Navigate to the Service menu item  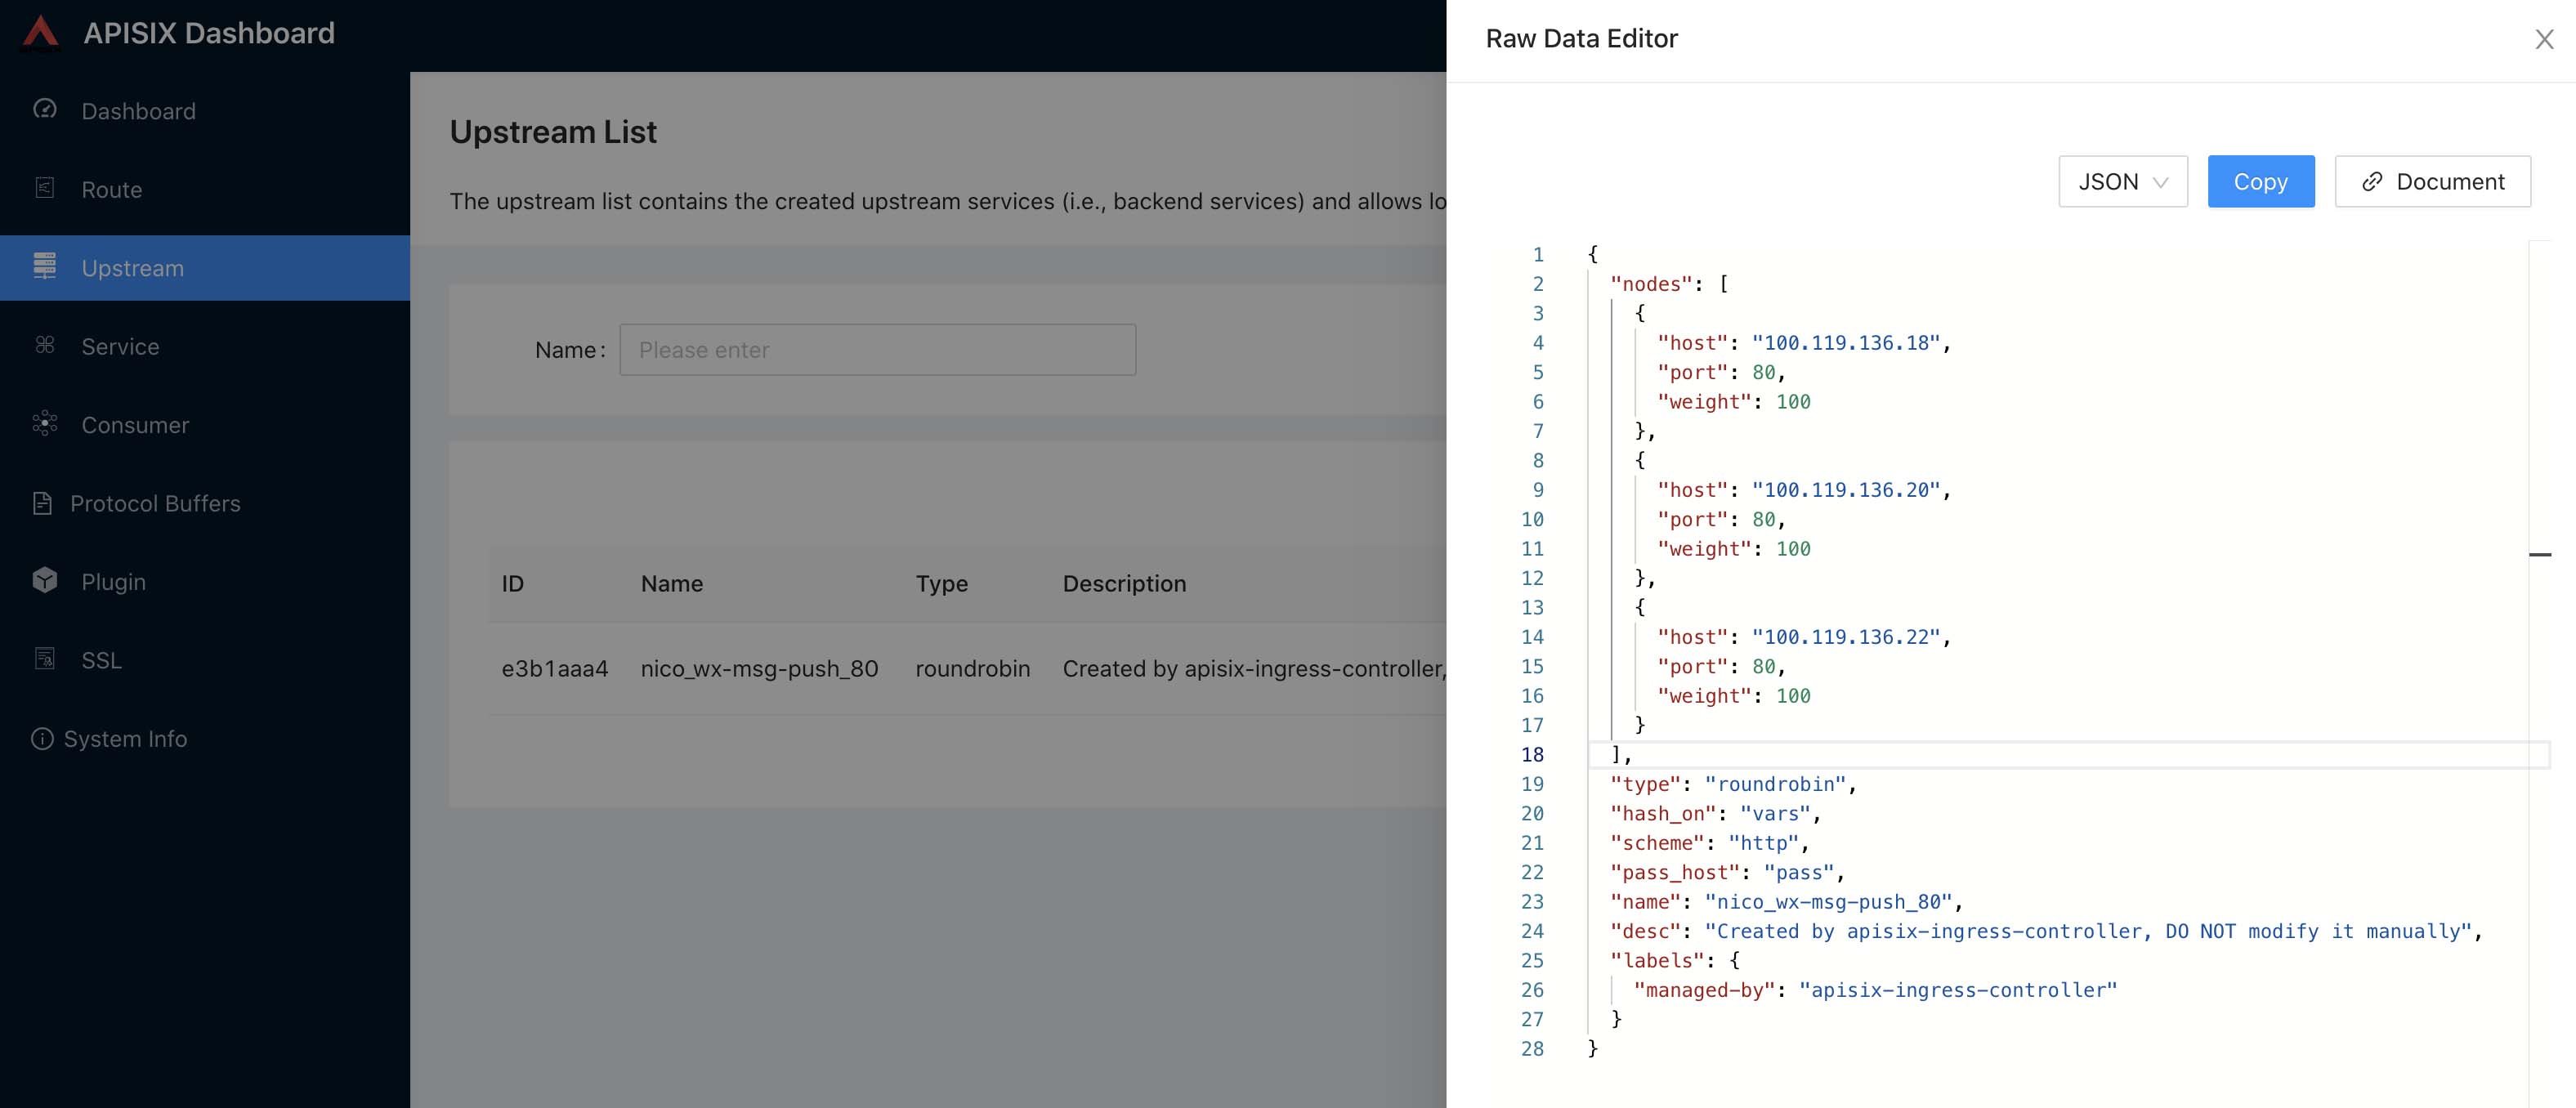205,346
